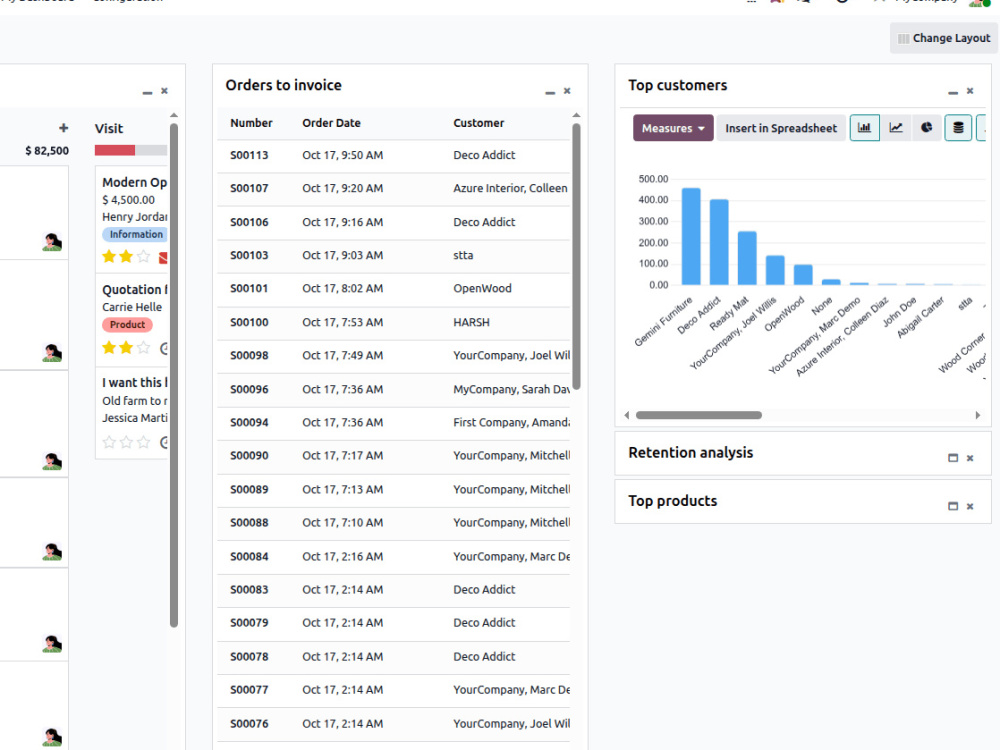The width and height of the screenshot is (1000, 750).
Task: Open order S00107 row
Action: tap(393, 189)
